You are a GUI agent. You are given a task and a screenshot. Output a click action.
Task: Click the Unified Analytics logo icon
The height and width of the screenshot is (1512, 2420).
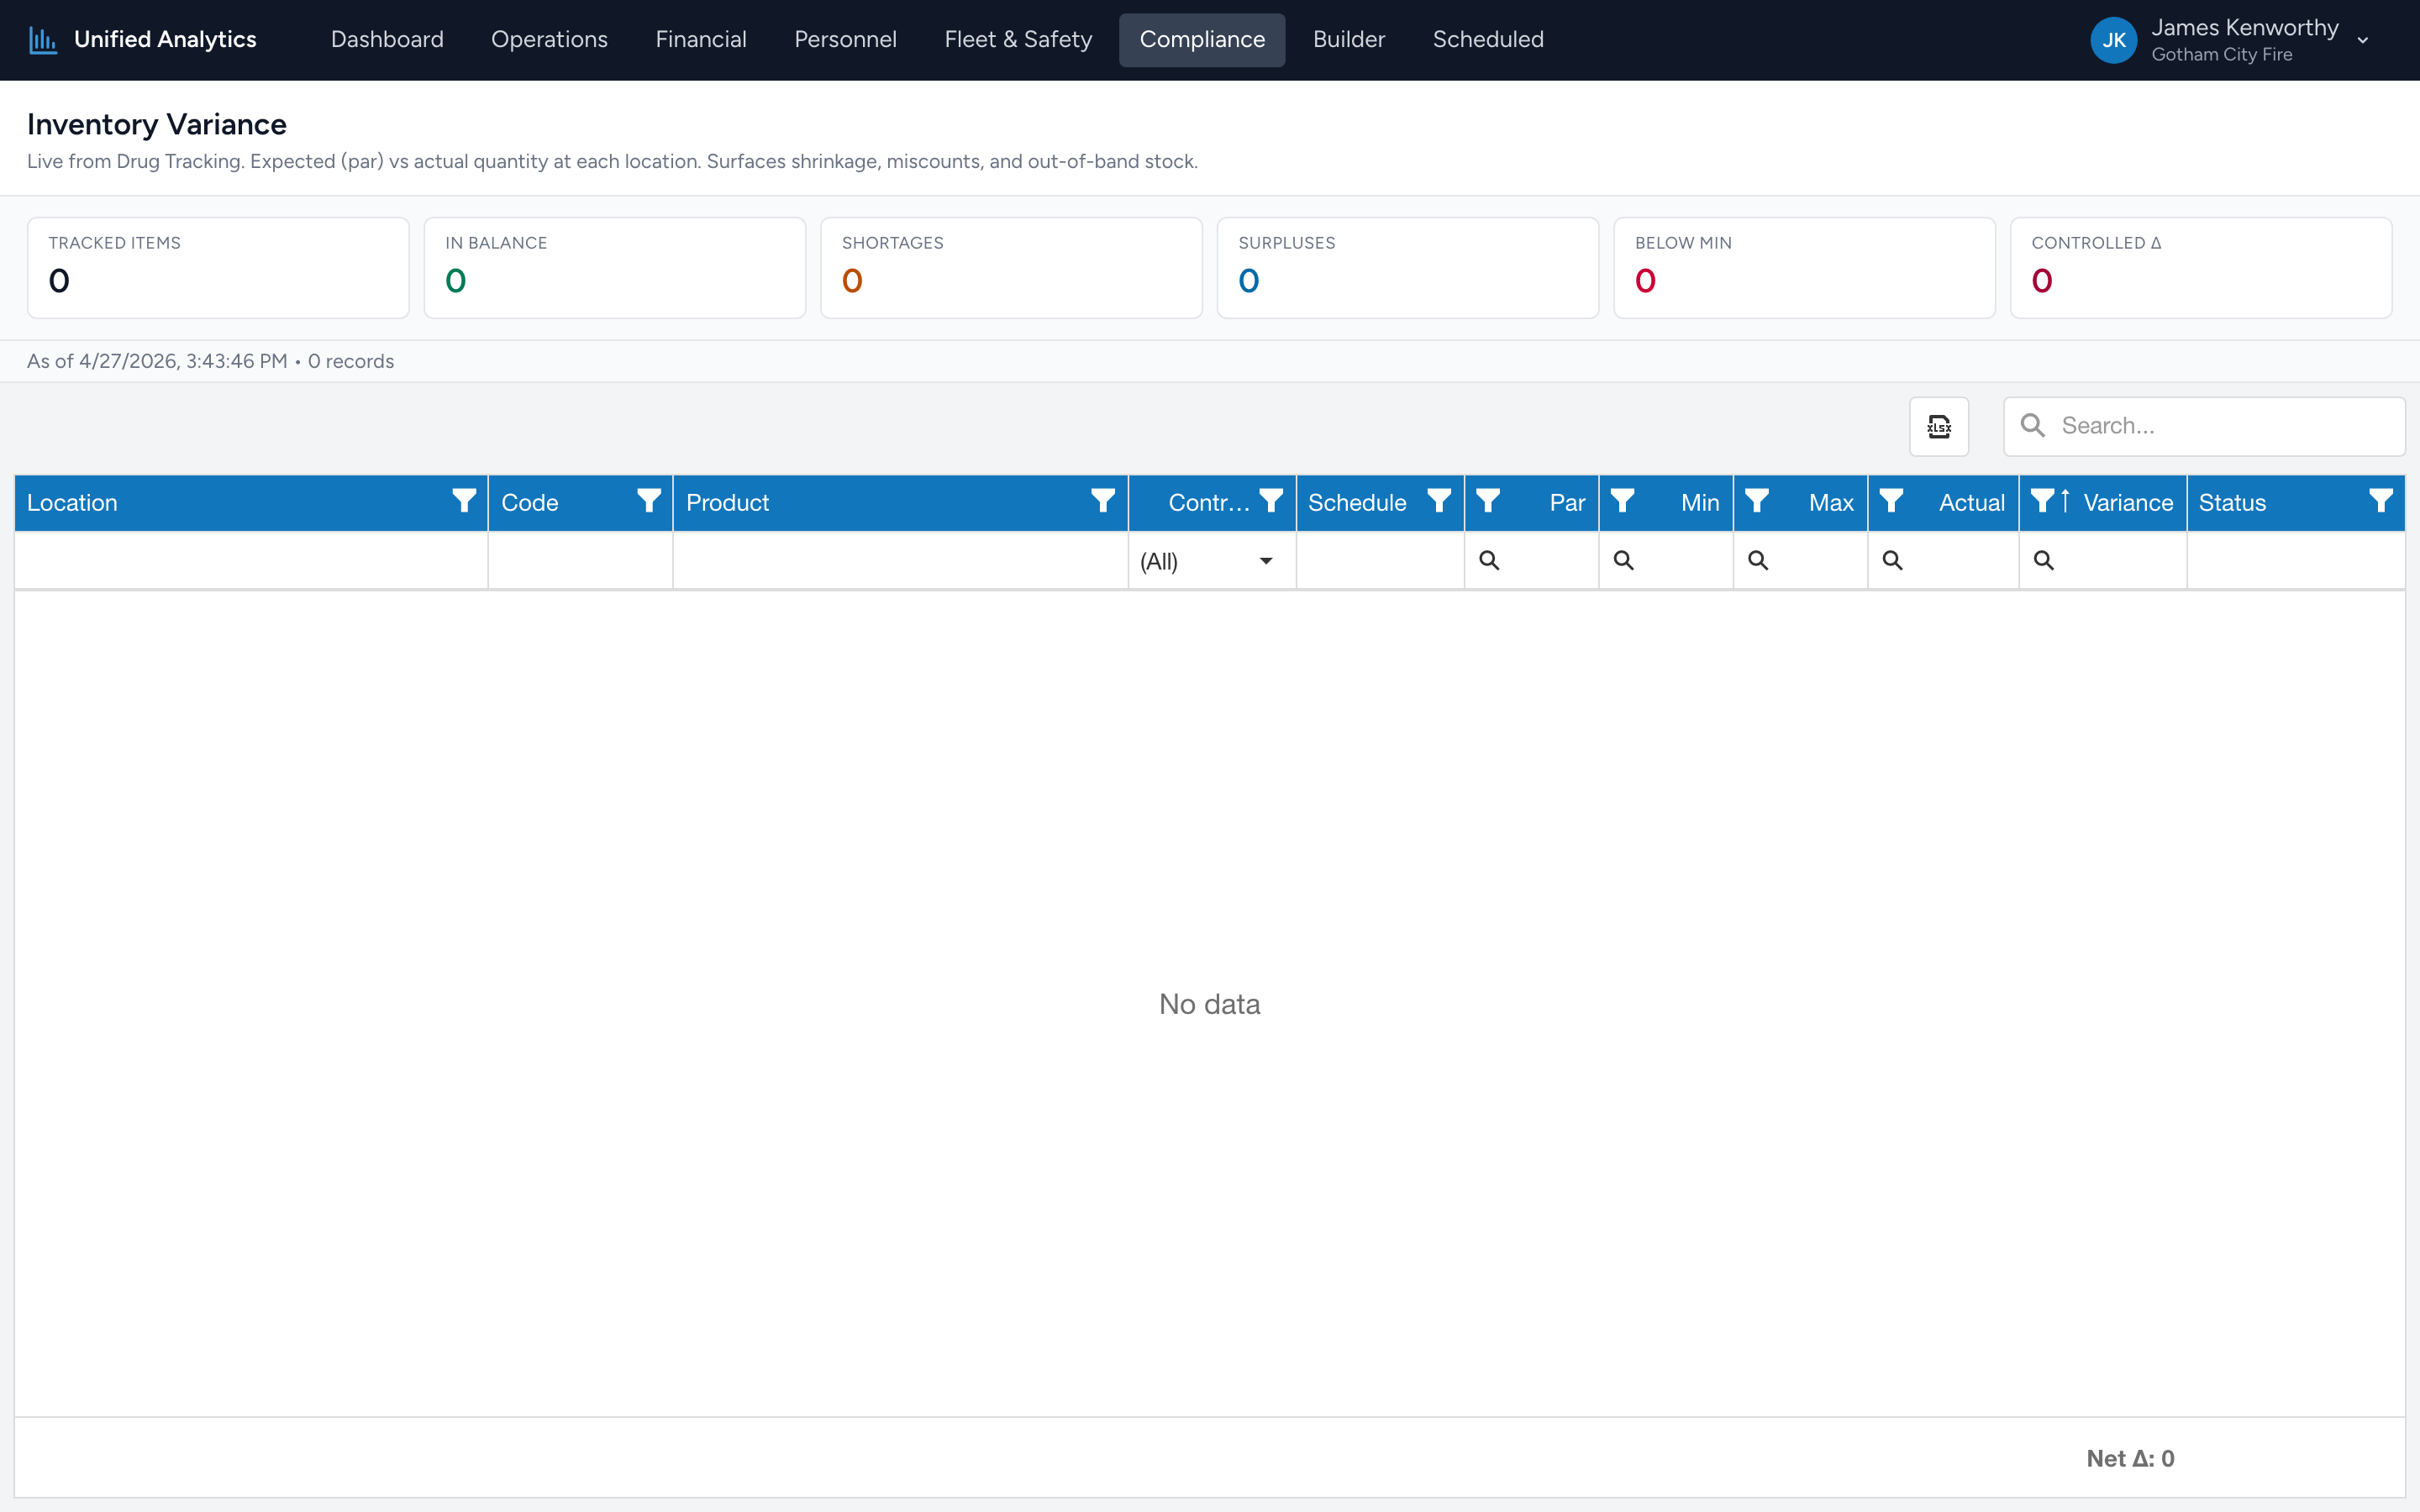pos(43,40)
